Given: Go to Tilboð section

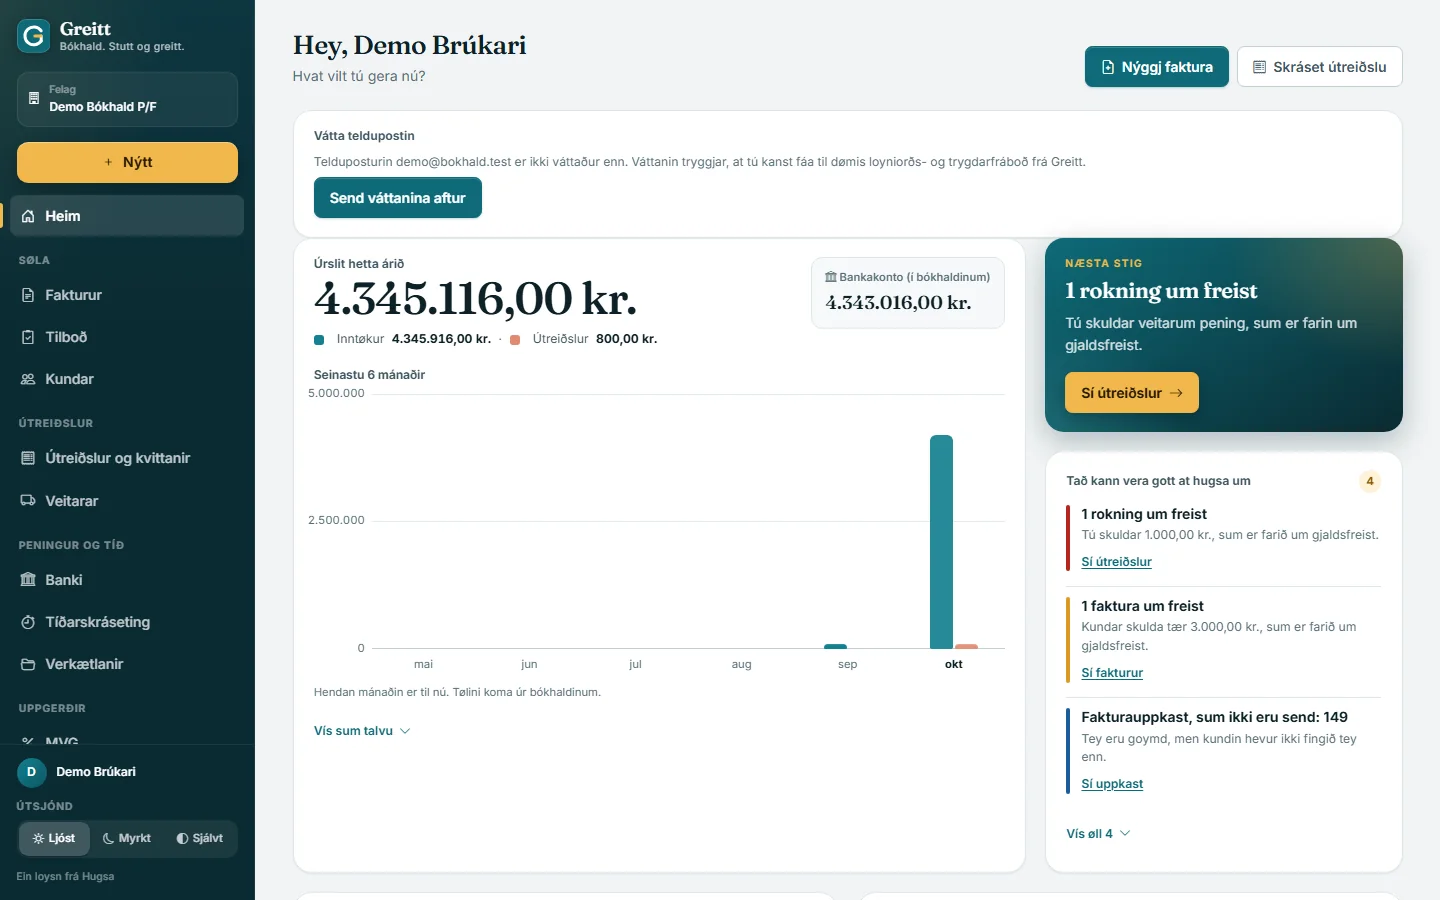Looking at the screenshot, I should (127, 337).
